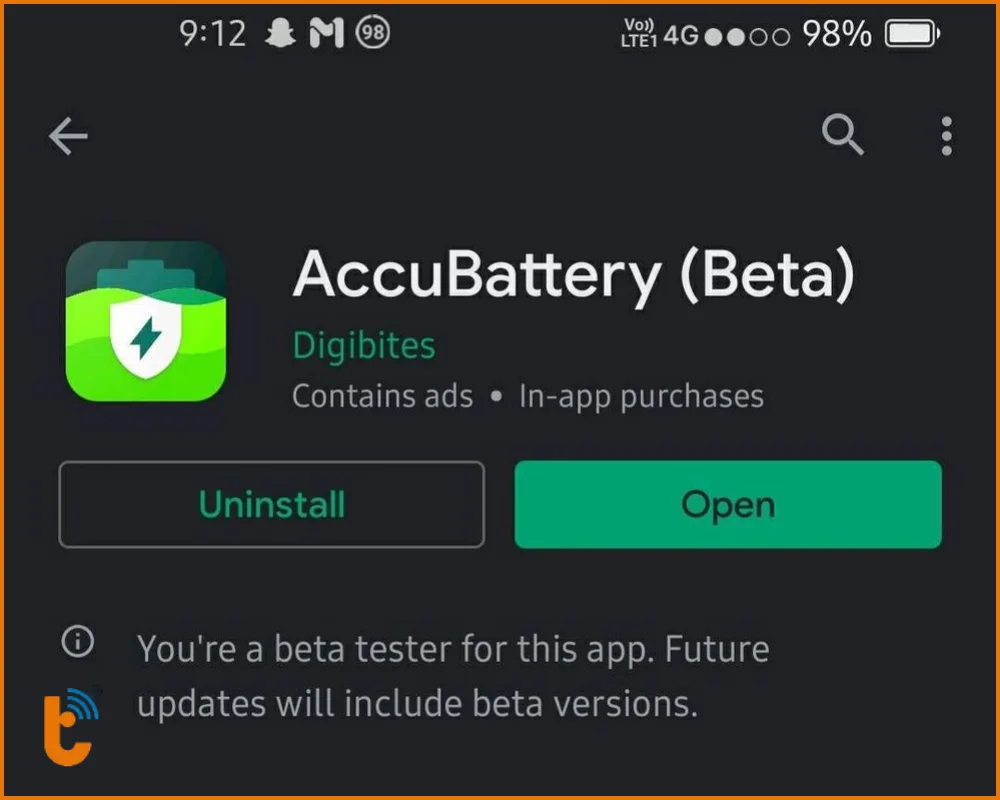Tap the AccuBattery green shield app icon

click(x=146, y=321)
